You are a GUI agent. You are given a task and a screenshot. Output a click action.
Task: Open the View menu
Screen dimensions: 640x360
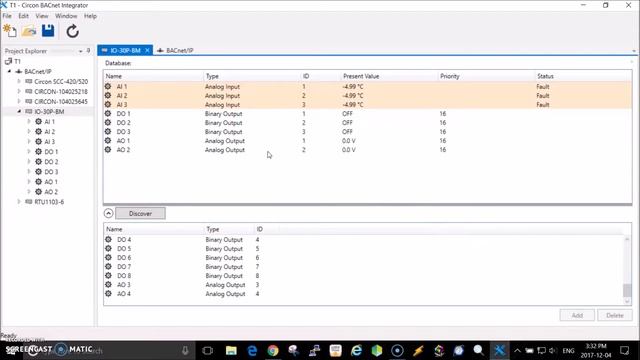pyautogui.click(x=42, y=16)
